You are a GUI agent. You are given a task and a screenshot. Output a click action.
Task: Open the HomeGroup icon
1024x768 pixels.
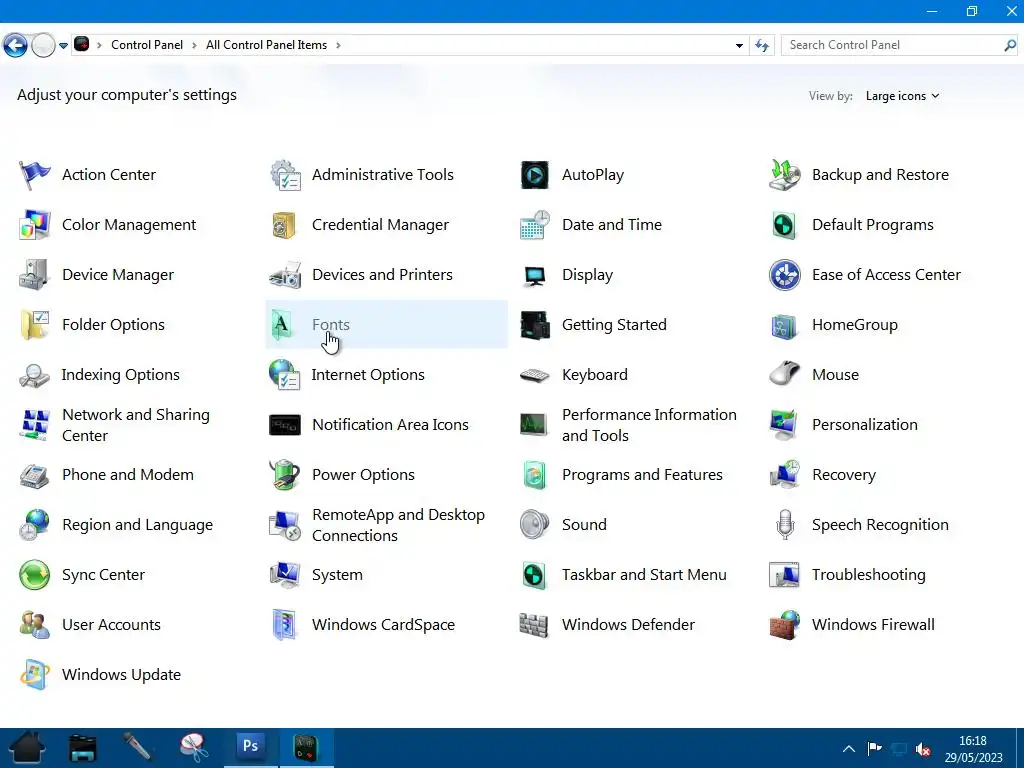coord(784,325)
